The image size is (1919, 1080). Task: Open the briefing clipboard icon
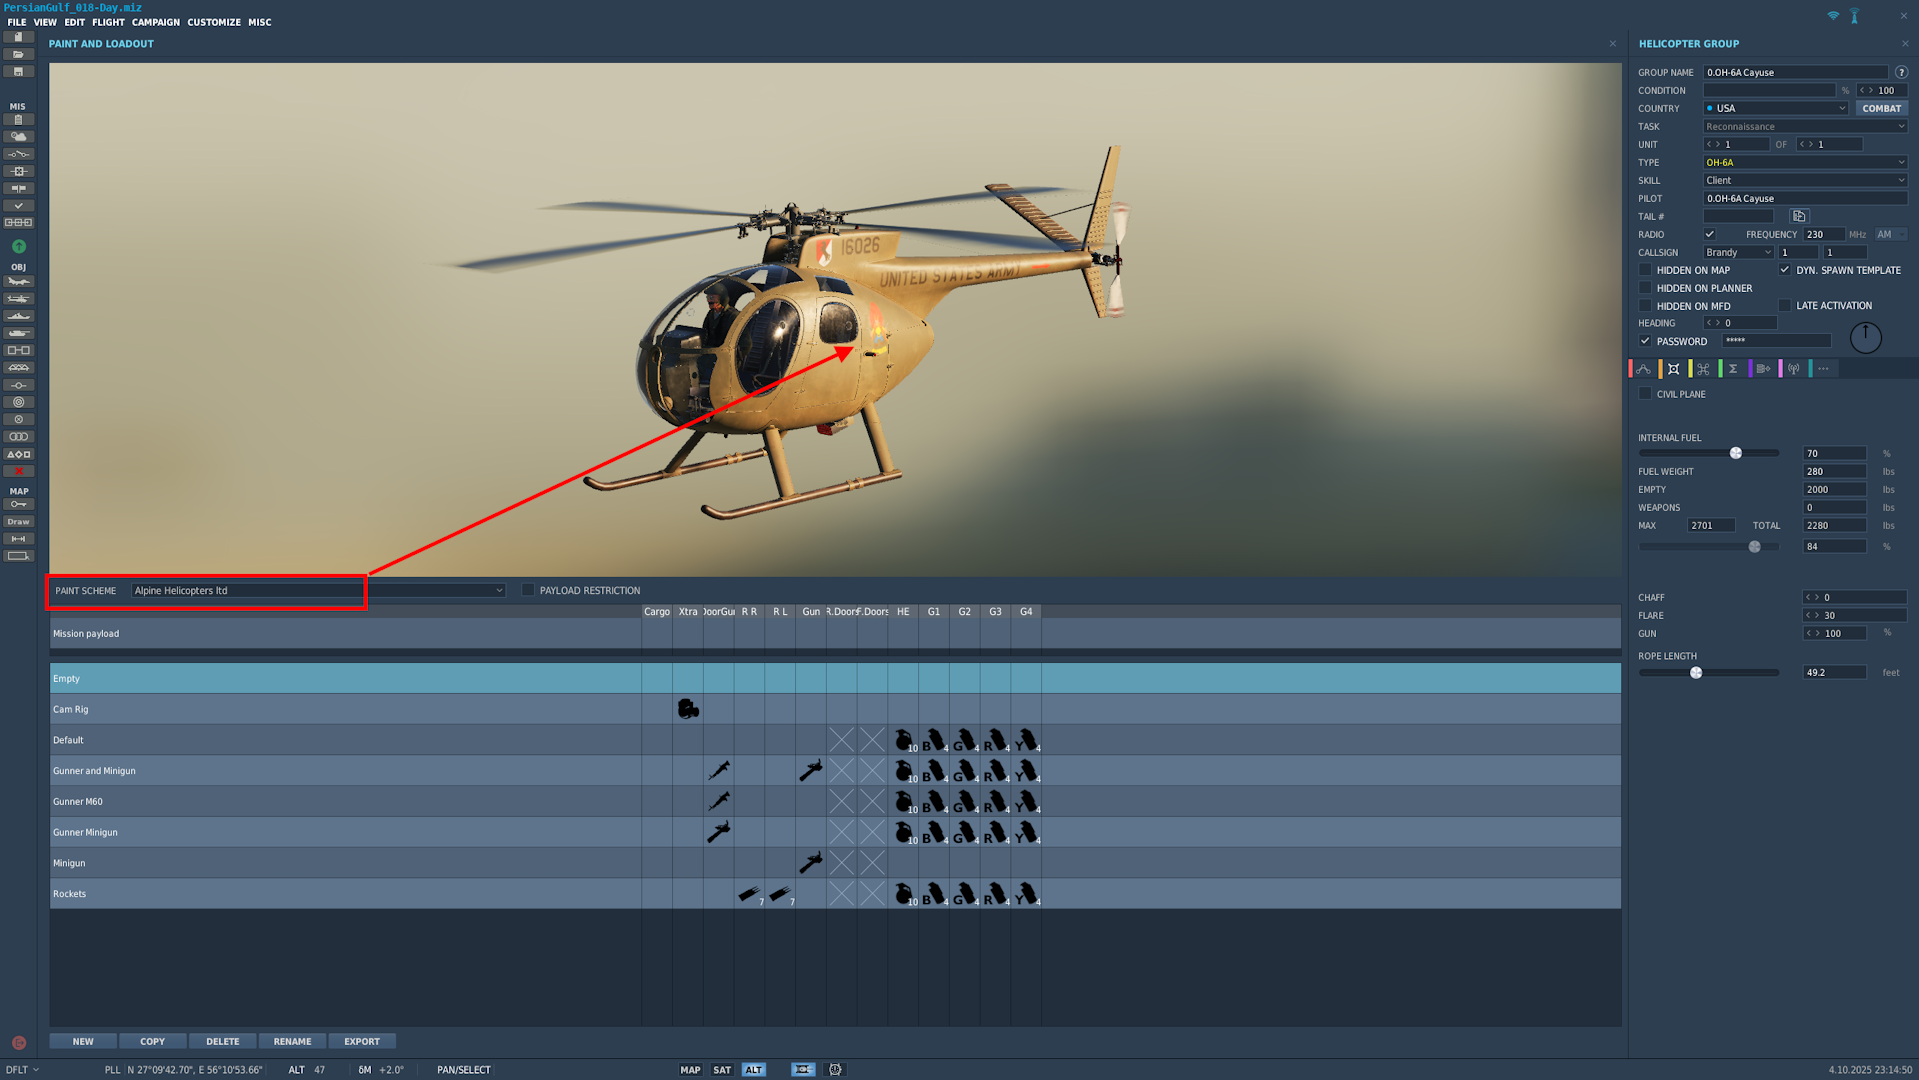[18, 120]
